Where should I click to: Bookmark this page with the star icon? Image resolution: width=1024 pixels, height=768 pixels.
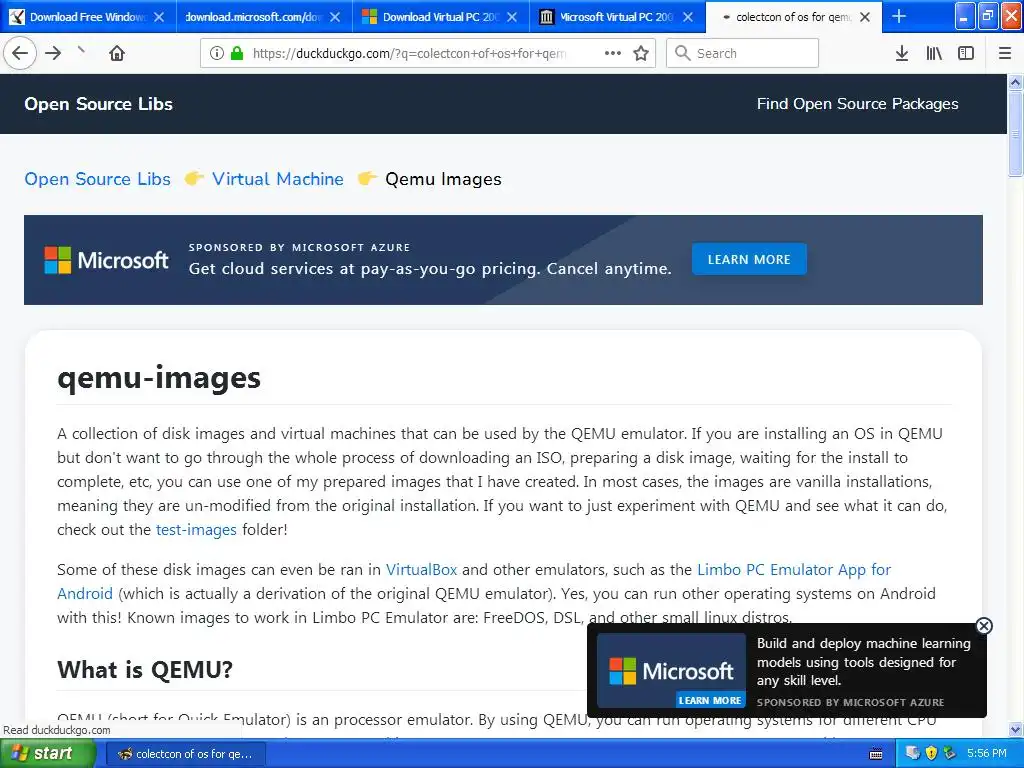tap(641, 53)
